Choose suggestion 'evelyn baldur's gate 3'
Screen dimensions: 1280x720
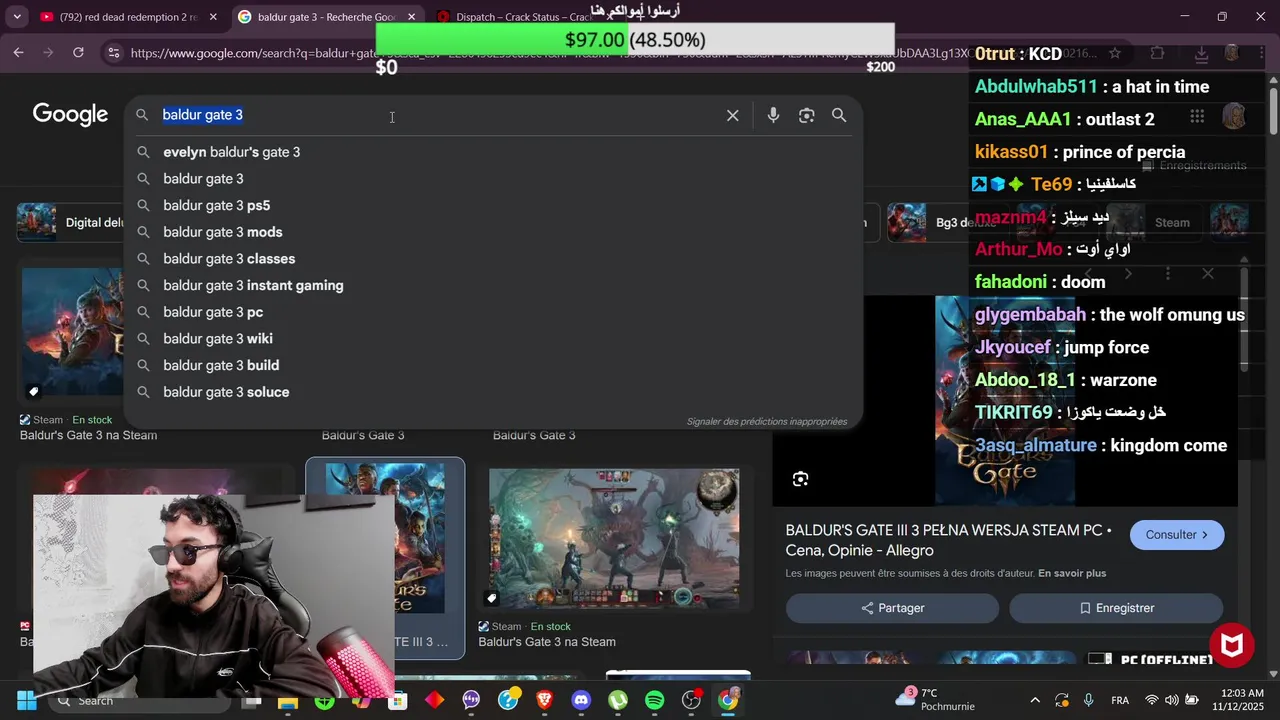point(493,152)
